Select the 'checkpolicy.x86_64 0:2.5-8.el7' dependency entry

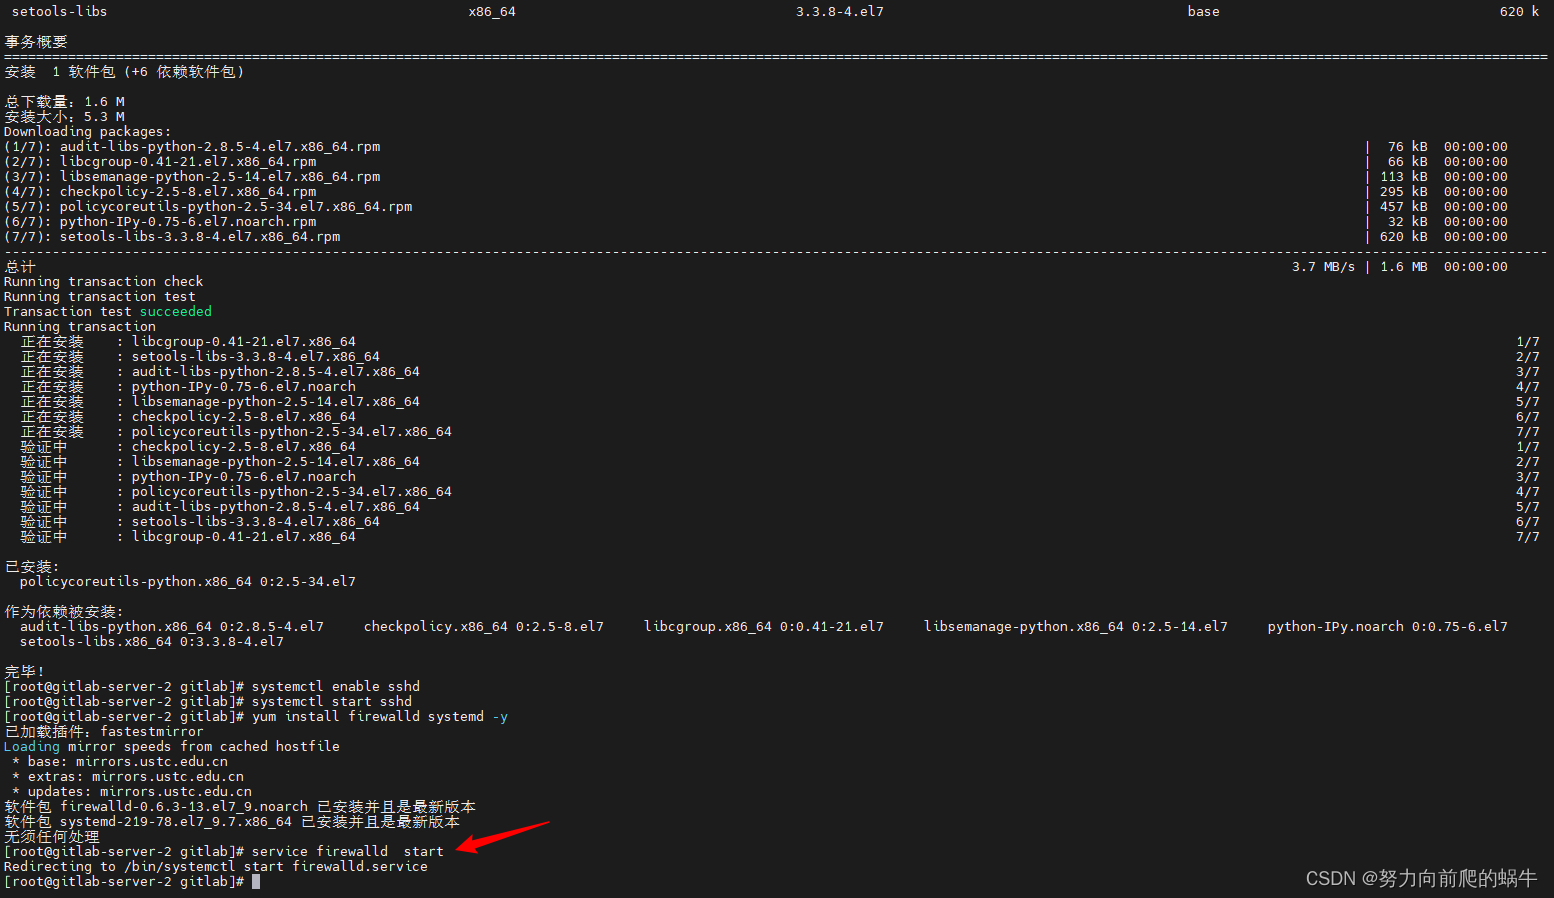coord(484,627)
